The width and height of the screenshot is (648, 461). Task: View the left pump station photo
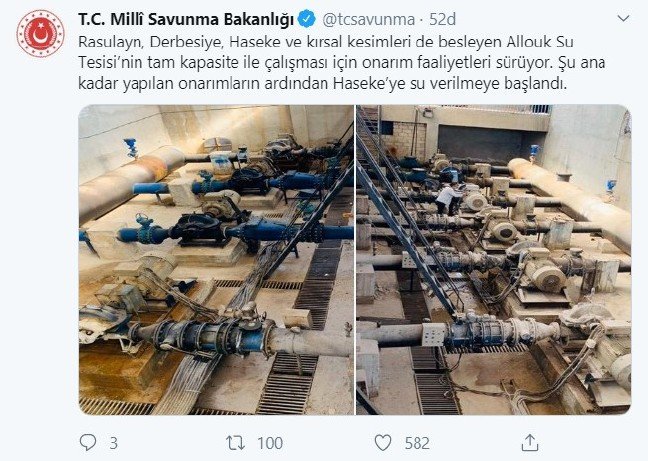coord(216,260)
